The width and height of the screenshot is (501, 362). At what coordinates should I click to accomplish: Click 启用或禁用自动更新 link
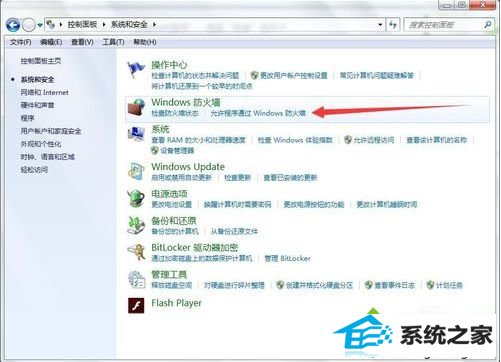pyautogui.click(x=181, y=178)
